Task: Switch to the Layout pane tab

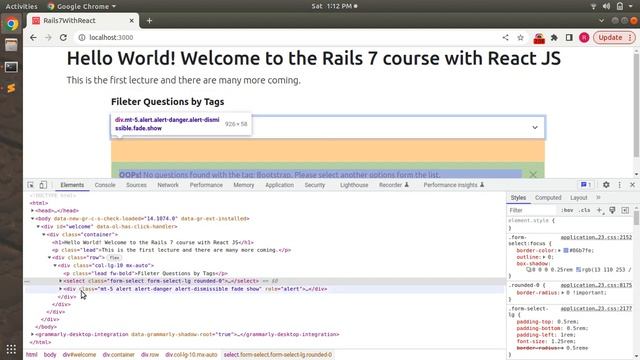Action: tap(578, 198)
